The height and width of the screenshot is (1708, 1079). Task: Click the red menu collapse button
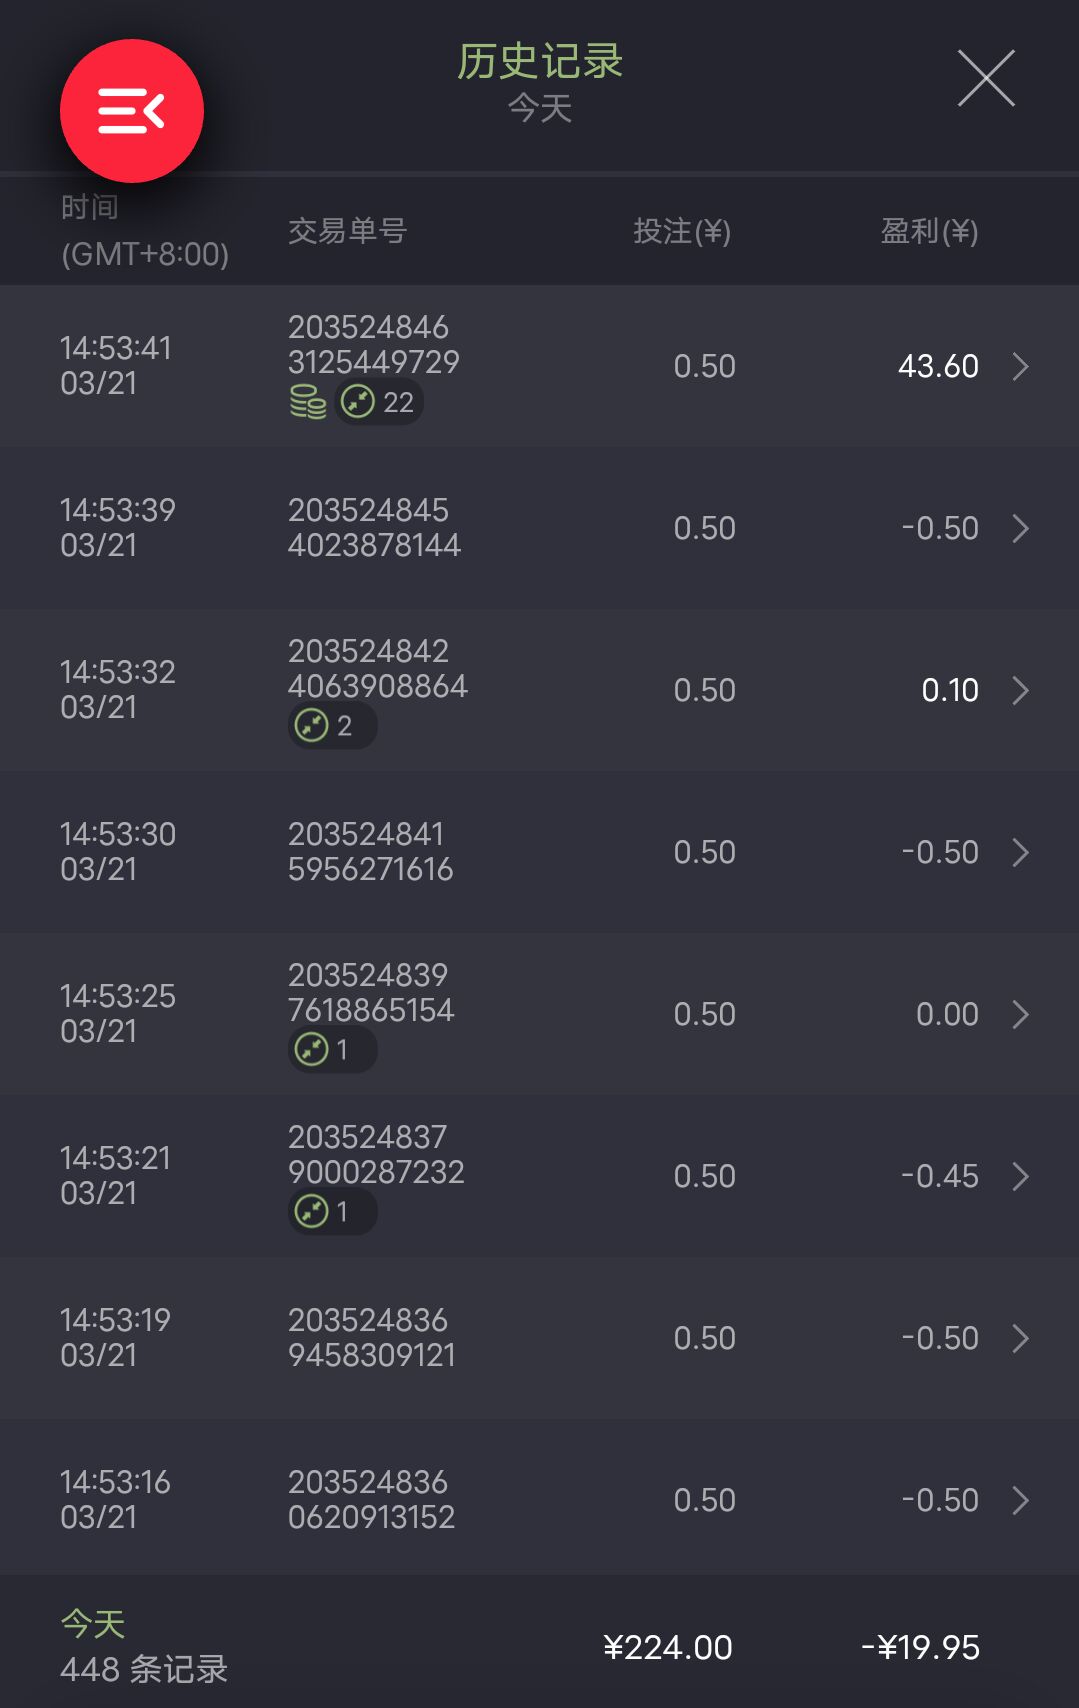(x=131, y=111)
